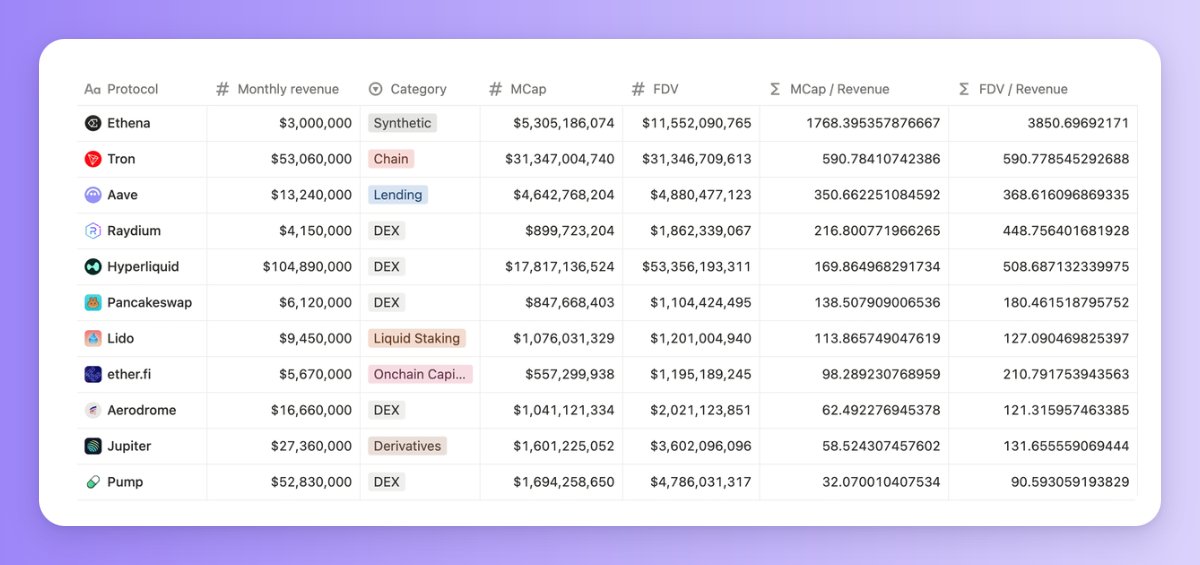
Task: Click the DEX tag in Pump row
Action: point(387,482)
